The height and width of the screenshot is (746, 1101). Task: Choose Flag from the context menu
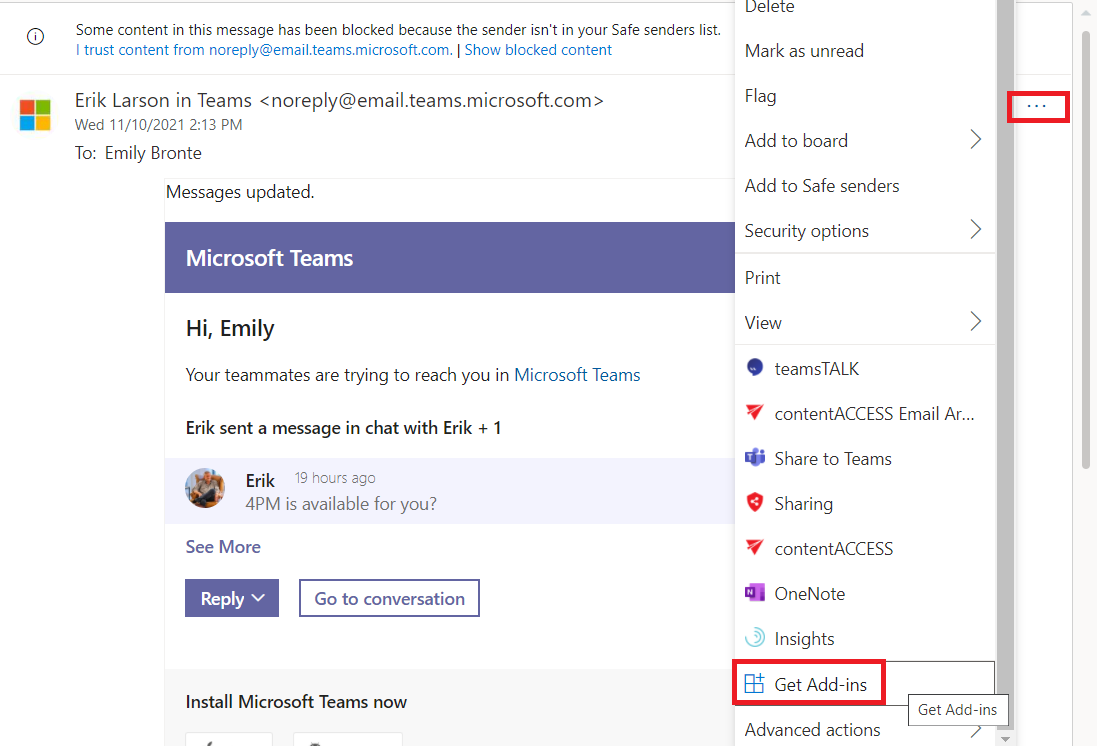761,96
